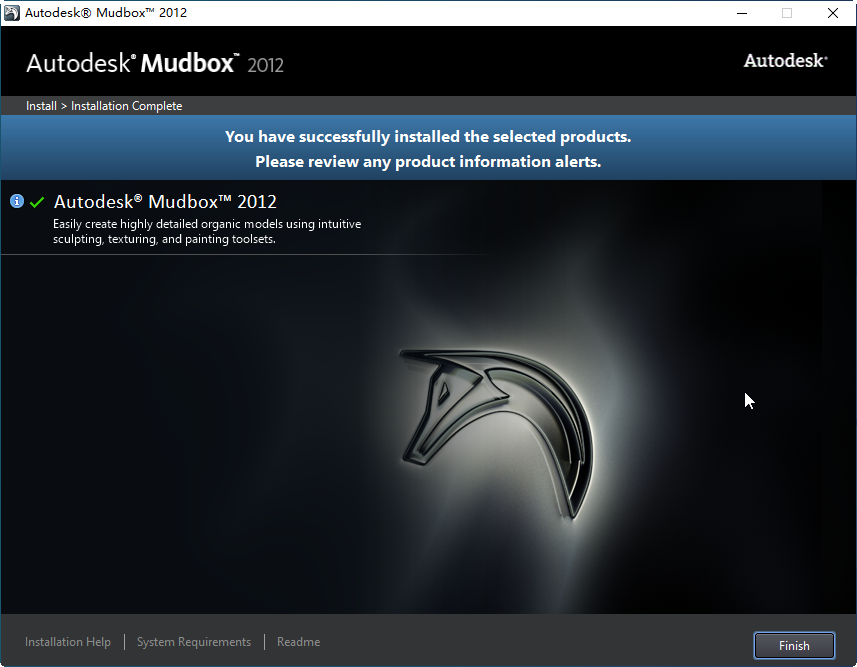
Task: Click the Mudbox app icon in title bar
Action: [x=11, y=13]
